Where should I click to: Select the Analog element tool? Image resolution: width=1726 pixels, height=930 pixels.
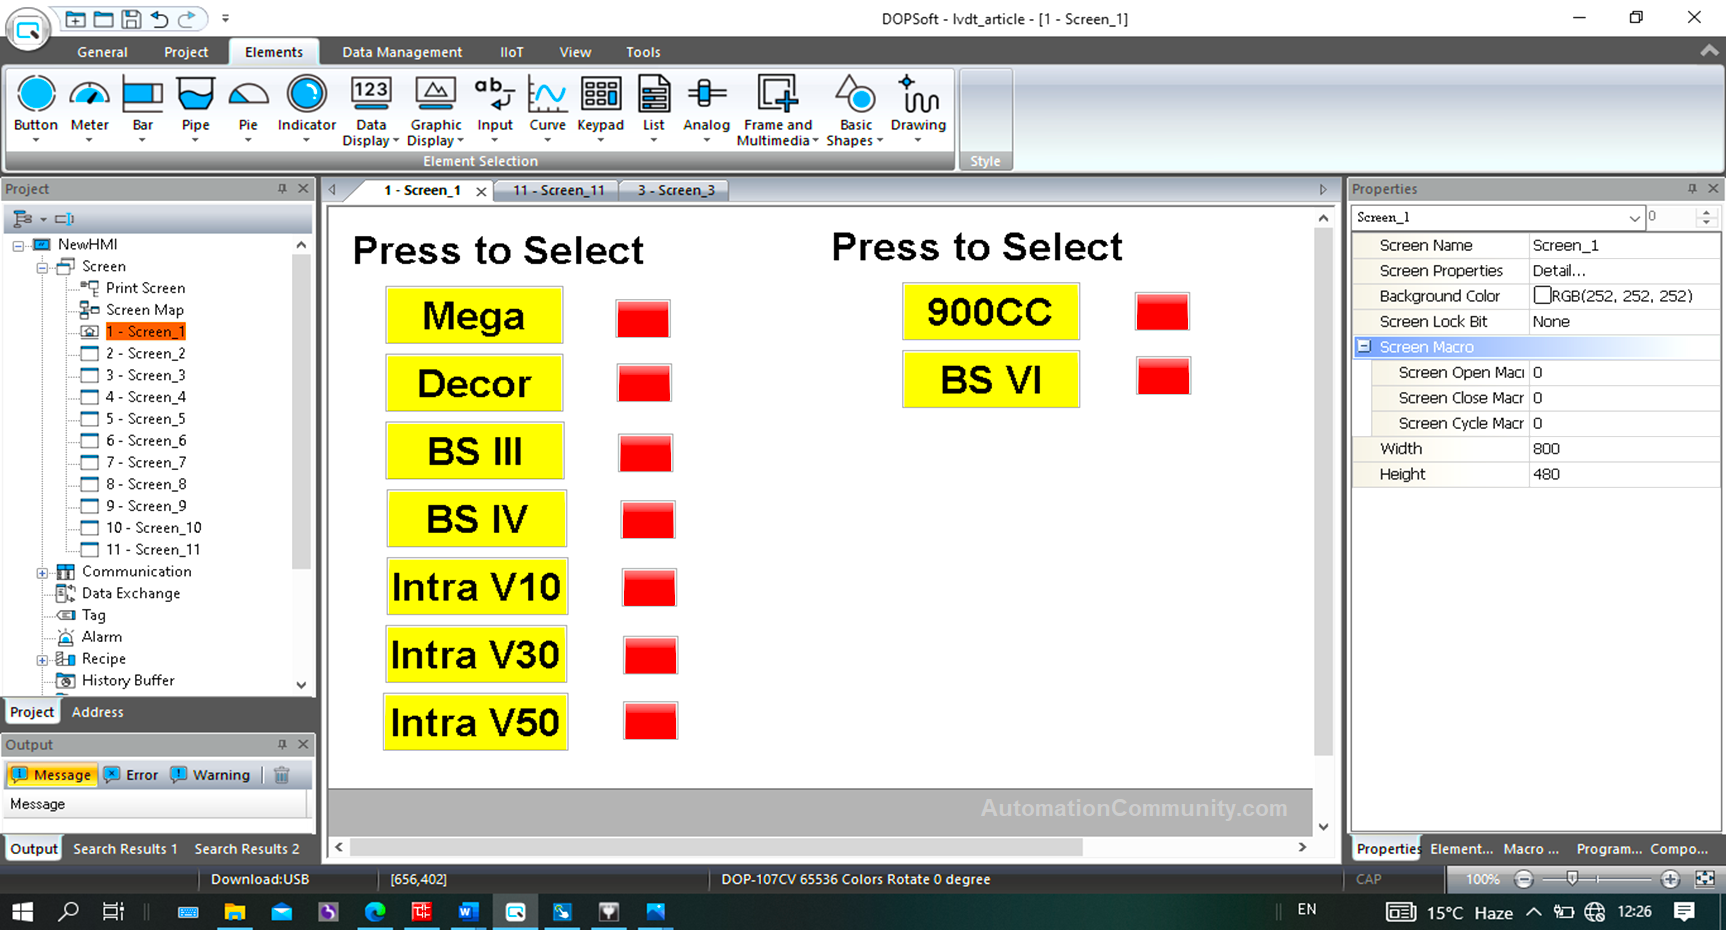coord(707,109)
